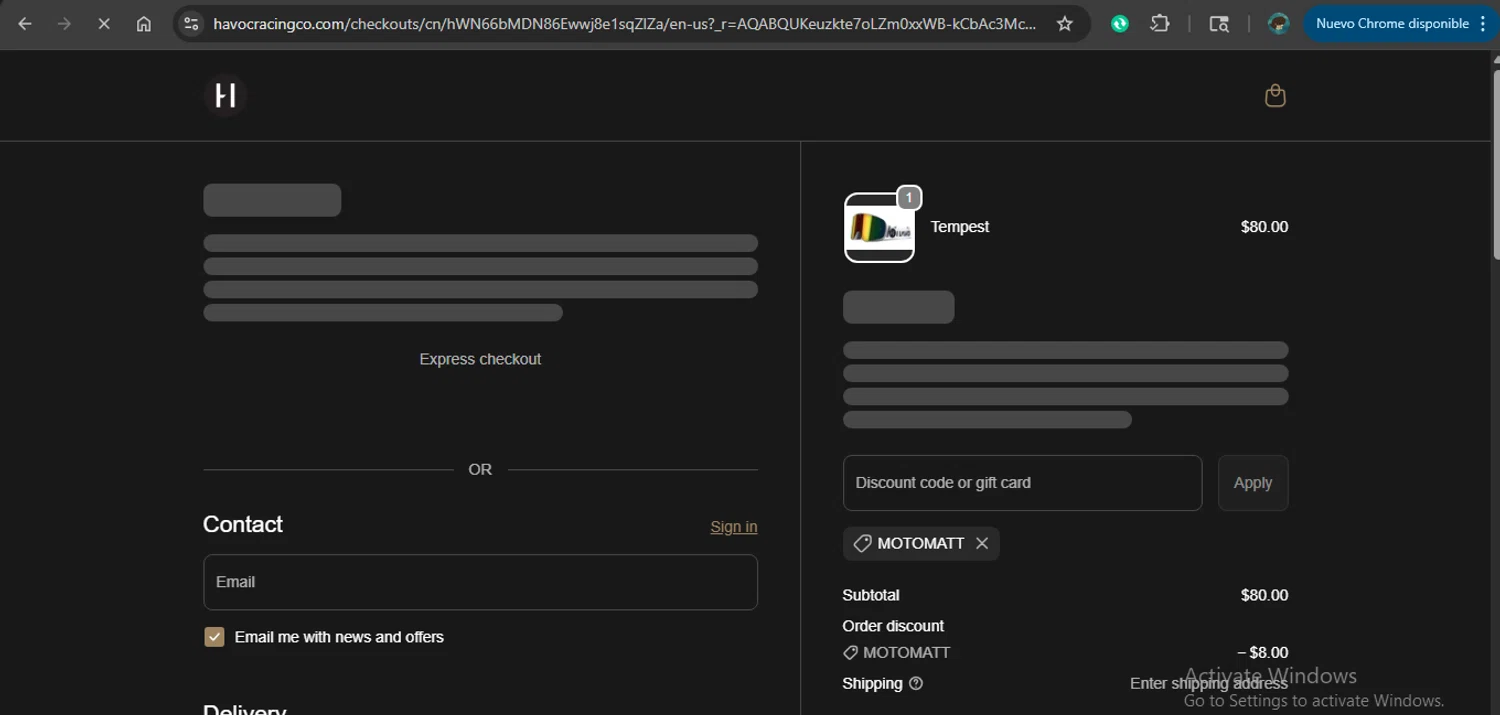1500x715 pixels.
Task: Click the Sign in link
Action: (733, 527)
